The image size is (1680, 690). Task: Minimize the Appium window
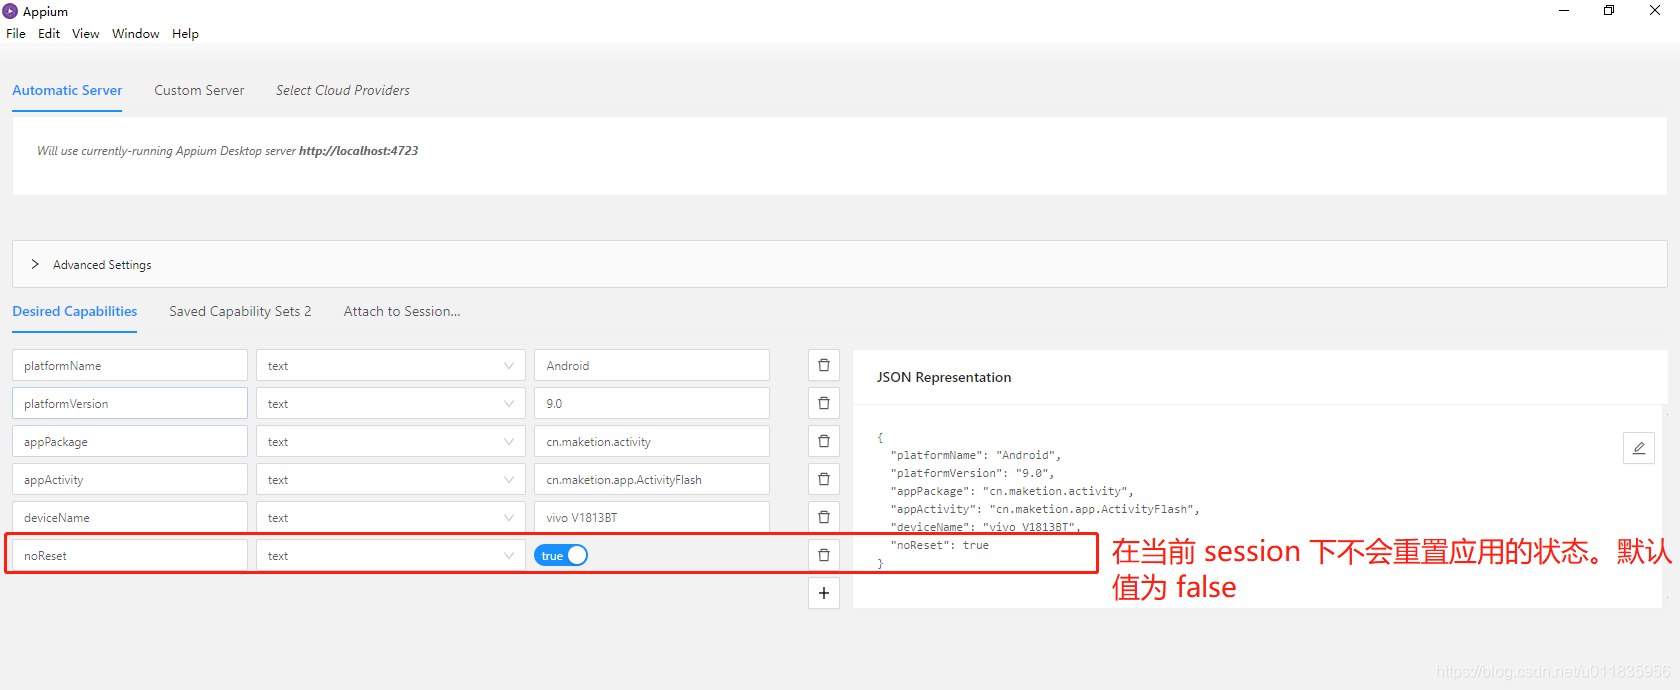point(1564,11)
